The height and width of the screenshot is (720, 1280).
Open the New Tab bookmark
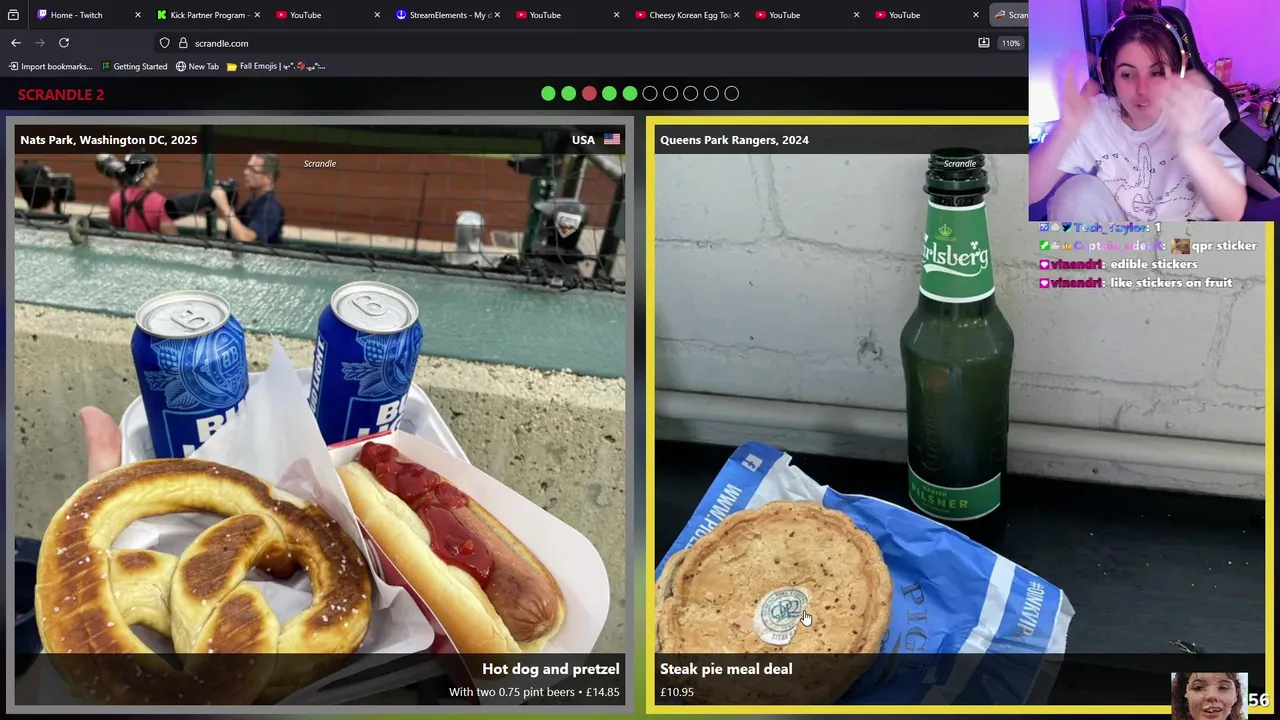click(x=197, y=66)
